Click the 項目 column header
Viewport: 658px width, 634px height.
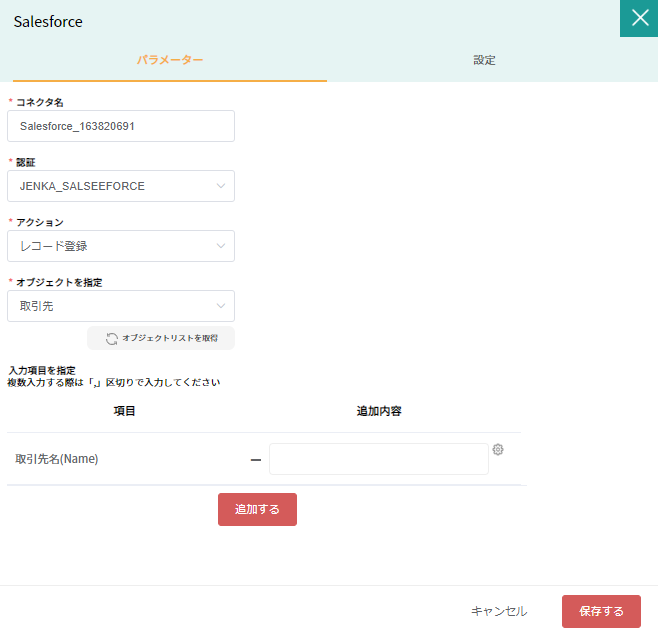(124, 411)
